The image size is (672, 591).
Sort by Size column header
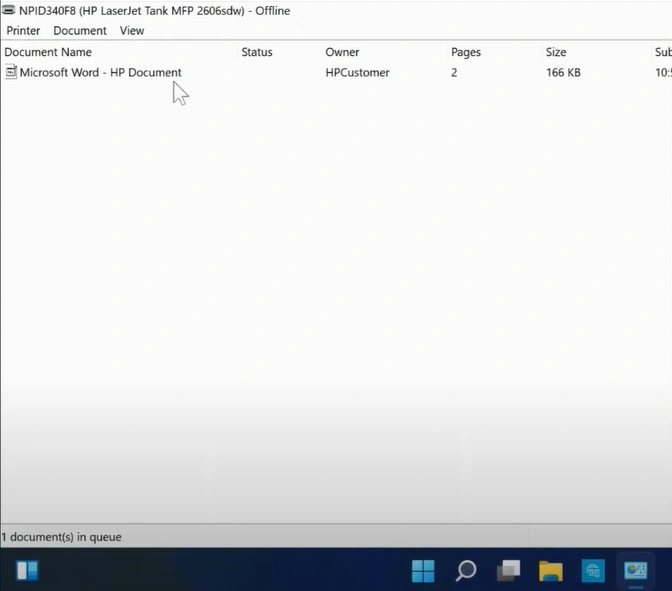(556, 52)
